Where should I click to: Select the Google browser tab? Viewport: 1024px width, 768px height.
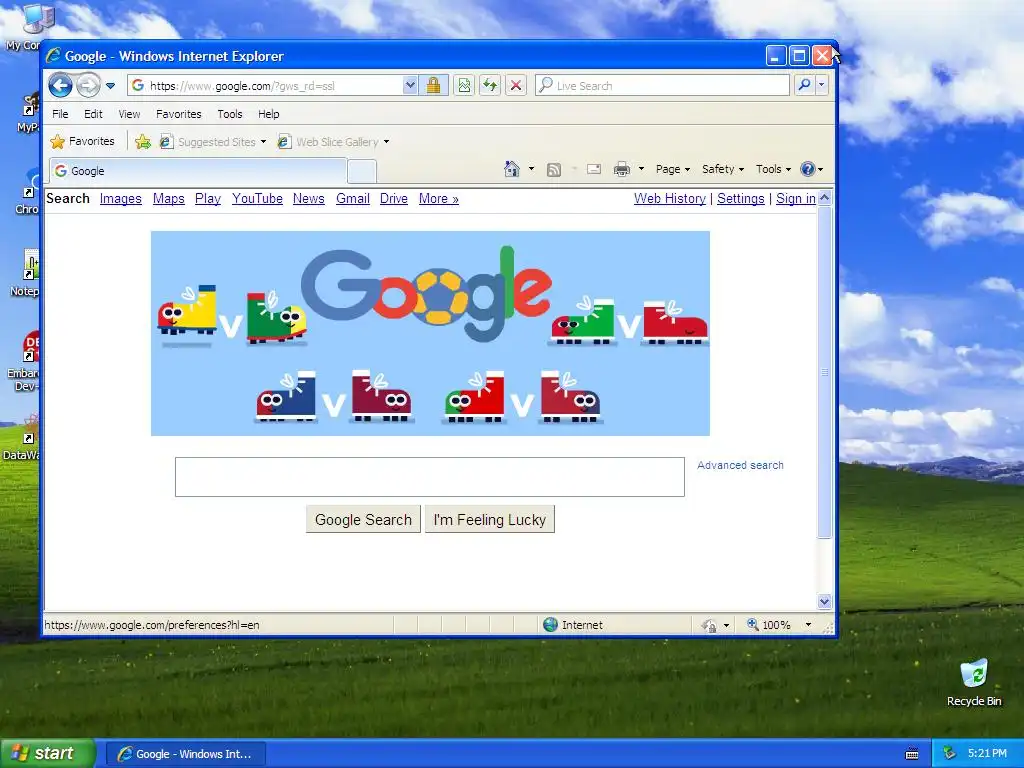[x=198, y=171]
